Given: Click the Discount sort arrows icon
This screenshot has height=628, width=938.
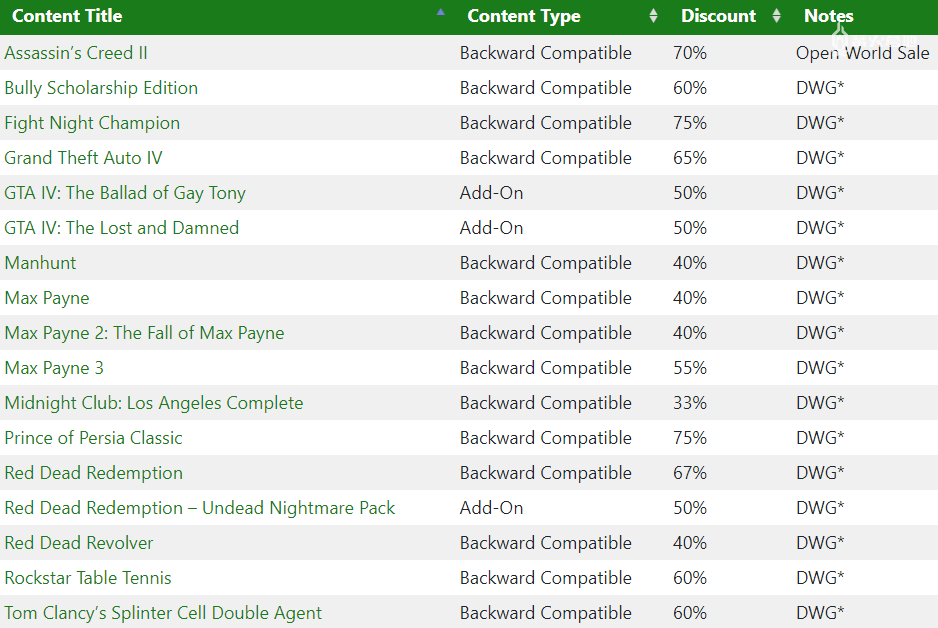Looking at the screenshot, I should pos(776,16).
